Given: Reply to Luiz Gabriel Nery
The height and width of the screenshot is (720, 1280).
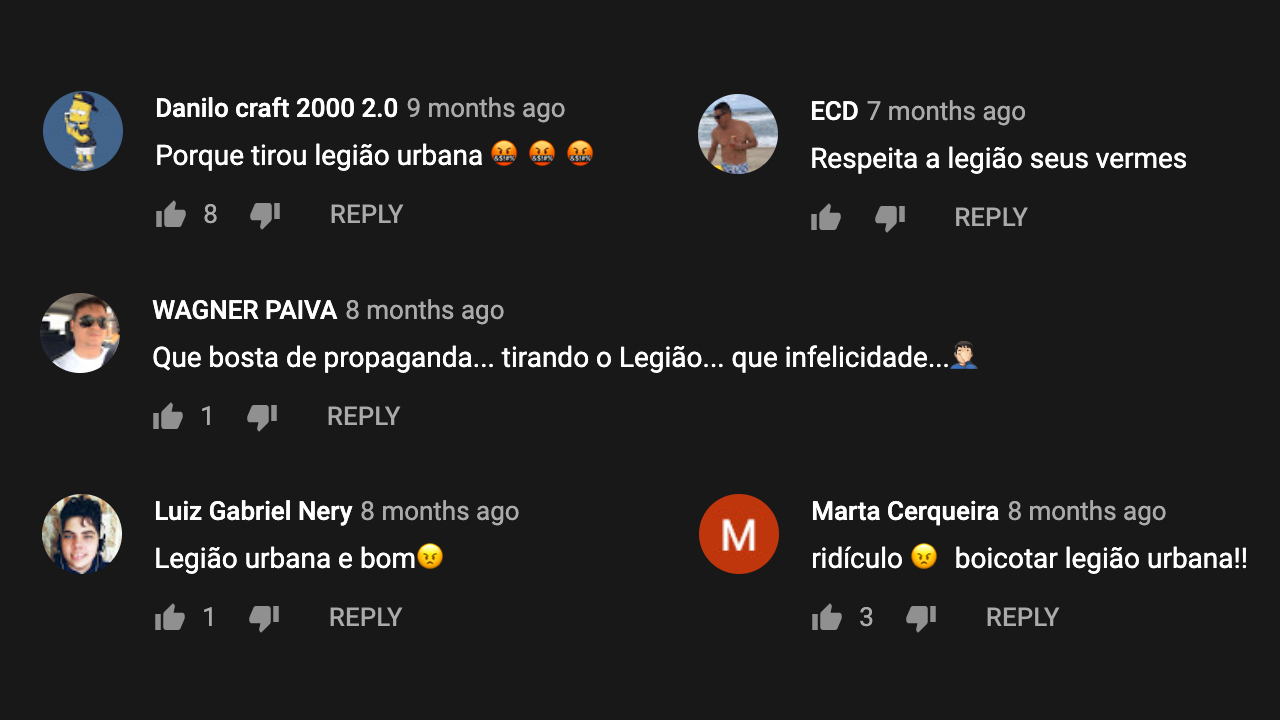Looking at the screenshot, I should click(365, 617).
